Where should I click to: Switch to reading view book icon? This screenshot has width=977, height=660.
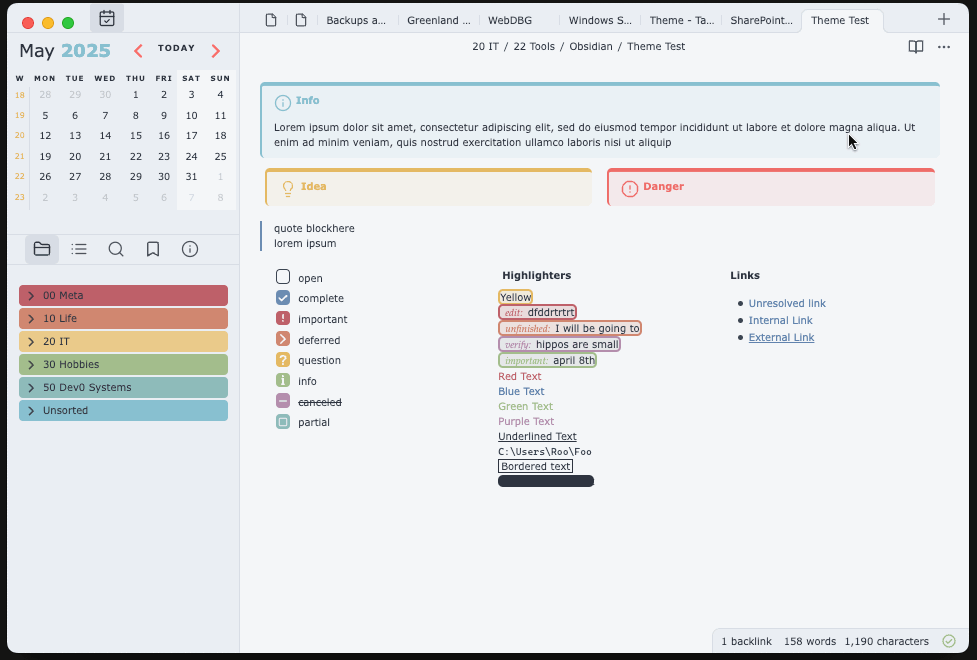[915, 47]
